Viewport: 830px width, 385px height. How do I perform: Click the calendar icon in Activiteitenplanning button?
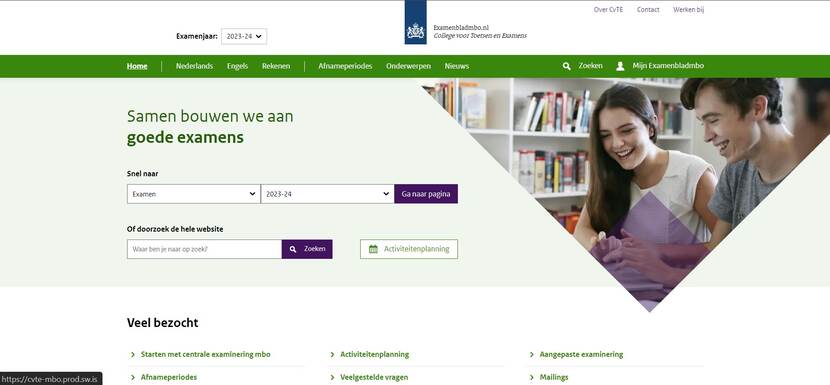coord(373,249)
